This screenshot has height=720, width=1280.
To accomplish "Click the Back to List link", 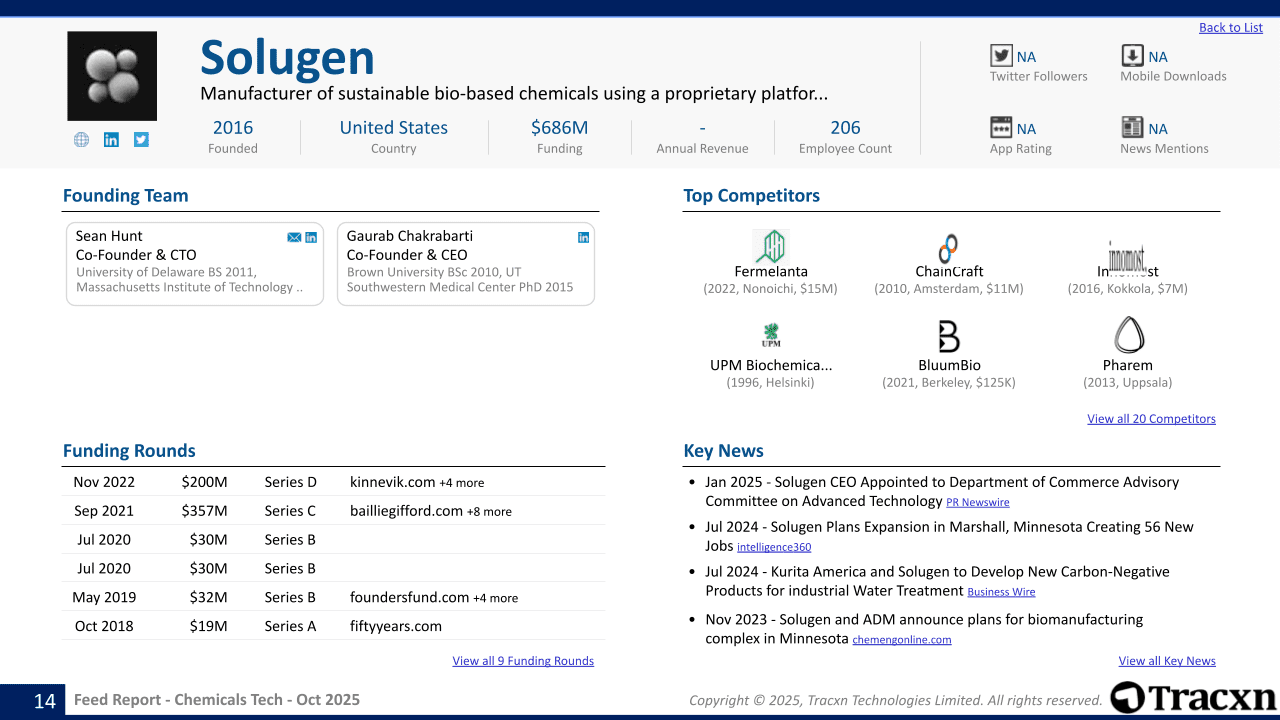I will pos(1230,28).
